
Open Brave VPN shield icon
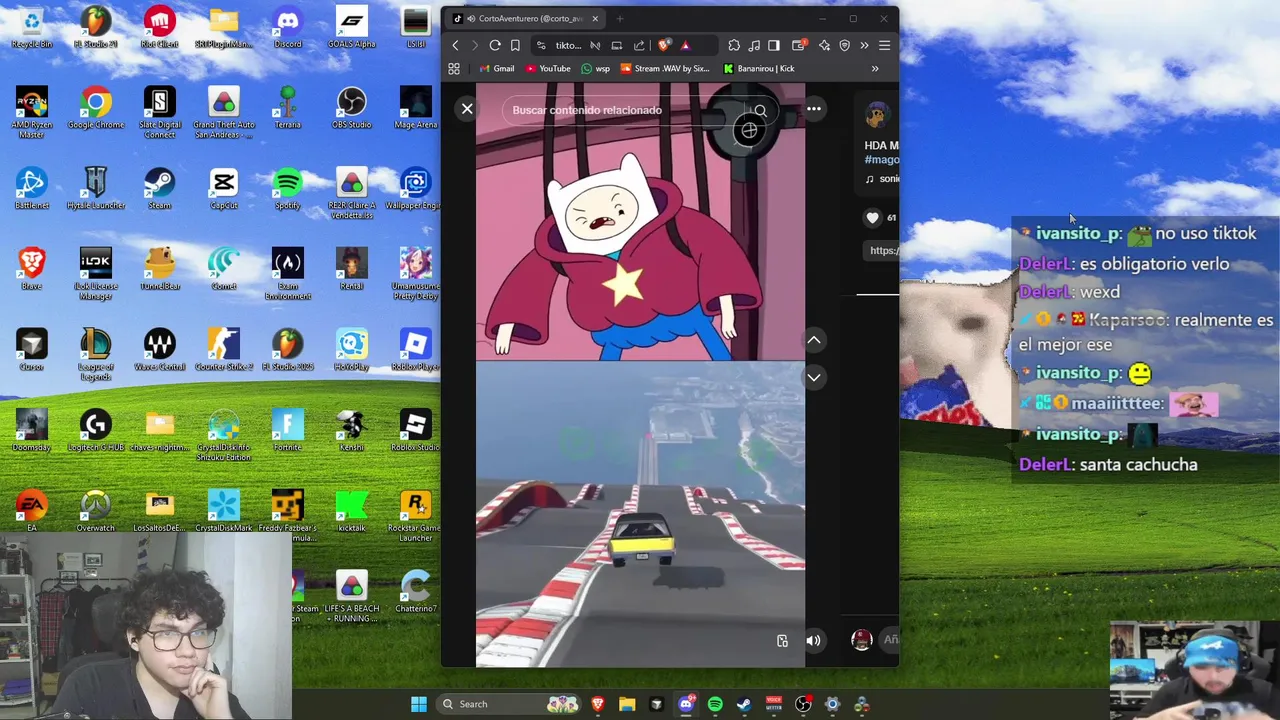tap(844, 45)
